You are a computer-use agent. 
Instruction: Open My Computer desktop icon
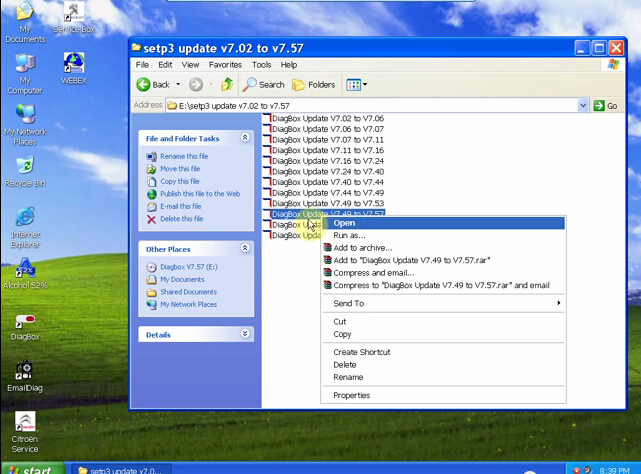tap(25, 74)
